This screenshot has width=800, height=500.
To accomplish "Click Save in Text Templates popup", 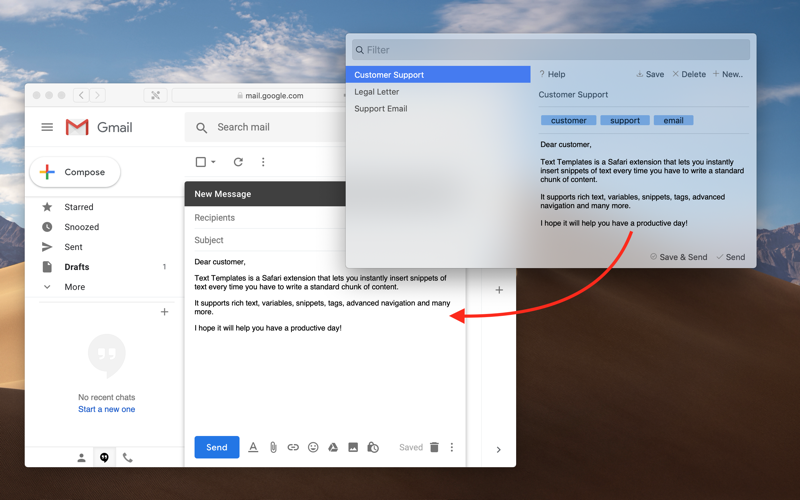I will coord(650,74).
